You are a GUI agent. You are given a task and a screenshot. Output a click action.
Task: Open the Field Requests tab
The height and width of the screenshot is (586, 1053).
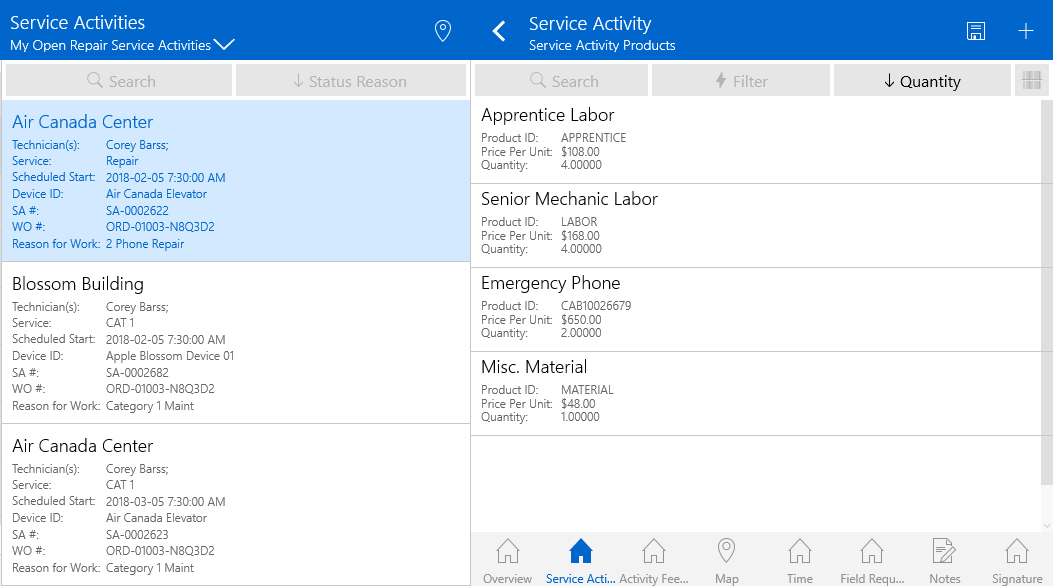[872, 560]
